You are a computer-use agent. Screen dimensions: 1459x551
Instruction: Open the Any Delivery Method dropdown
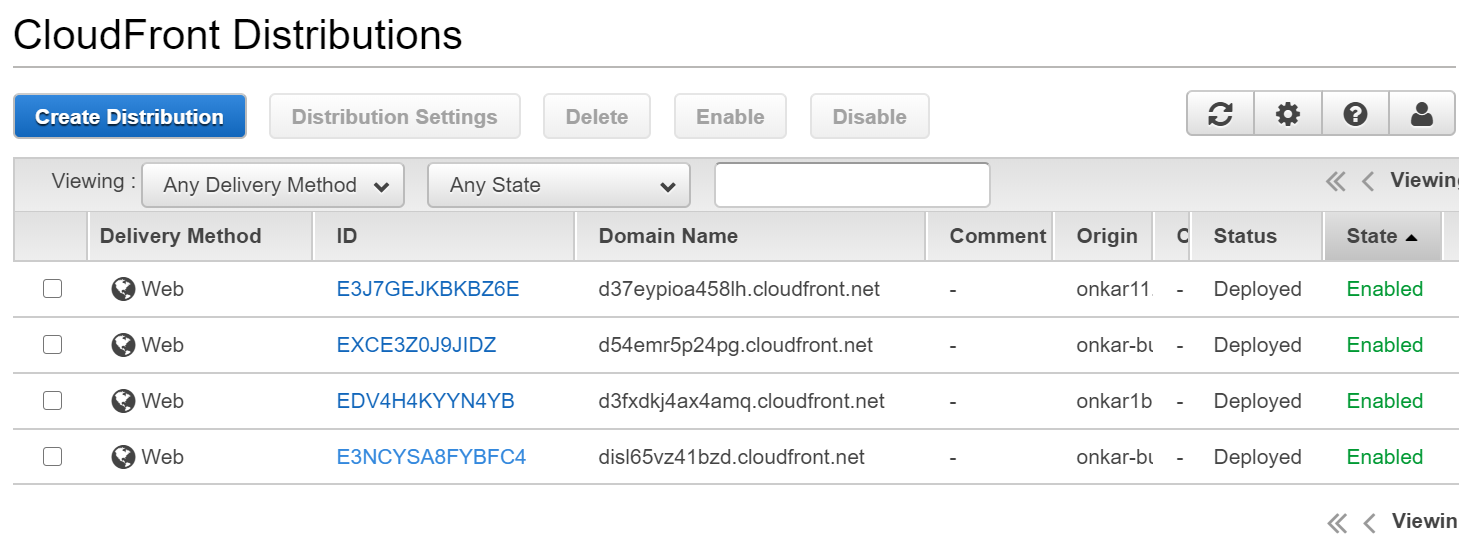tap(273, 185)
